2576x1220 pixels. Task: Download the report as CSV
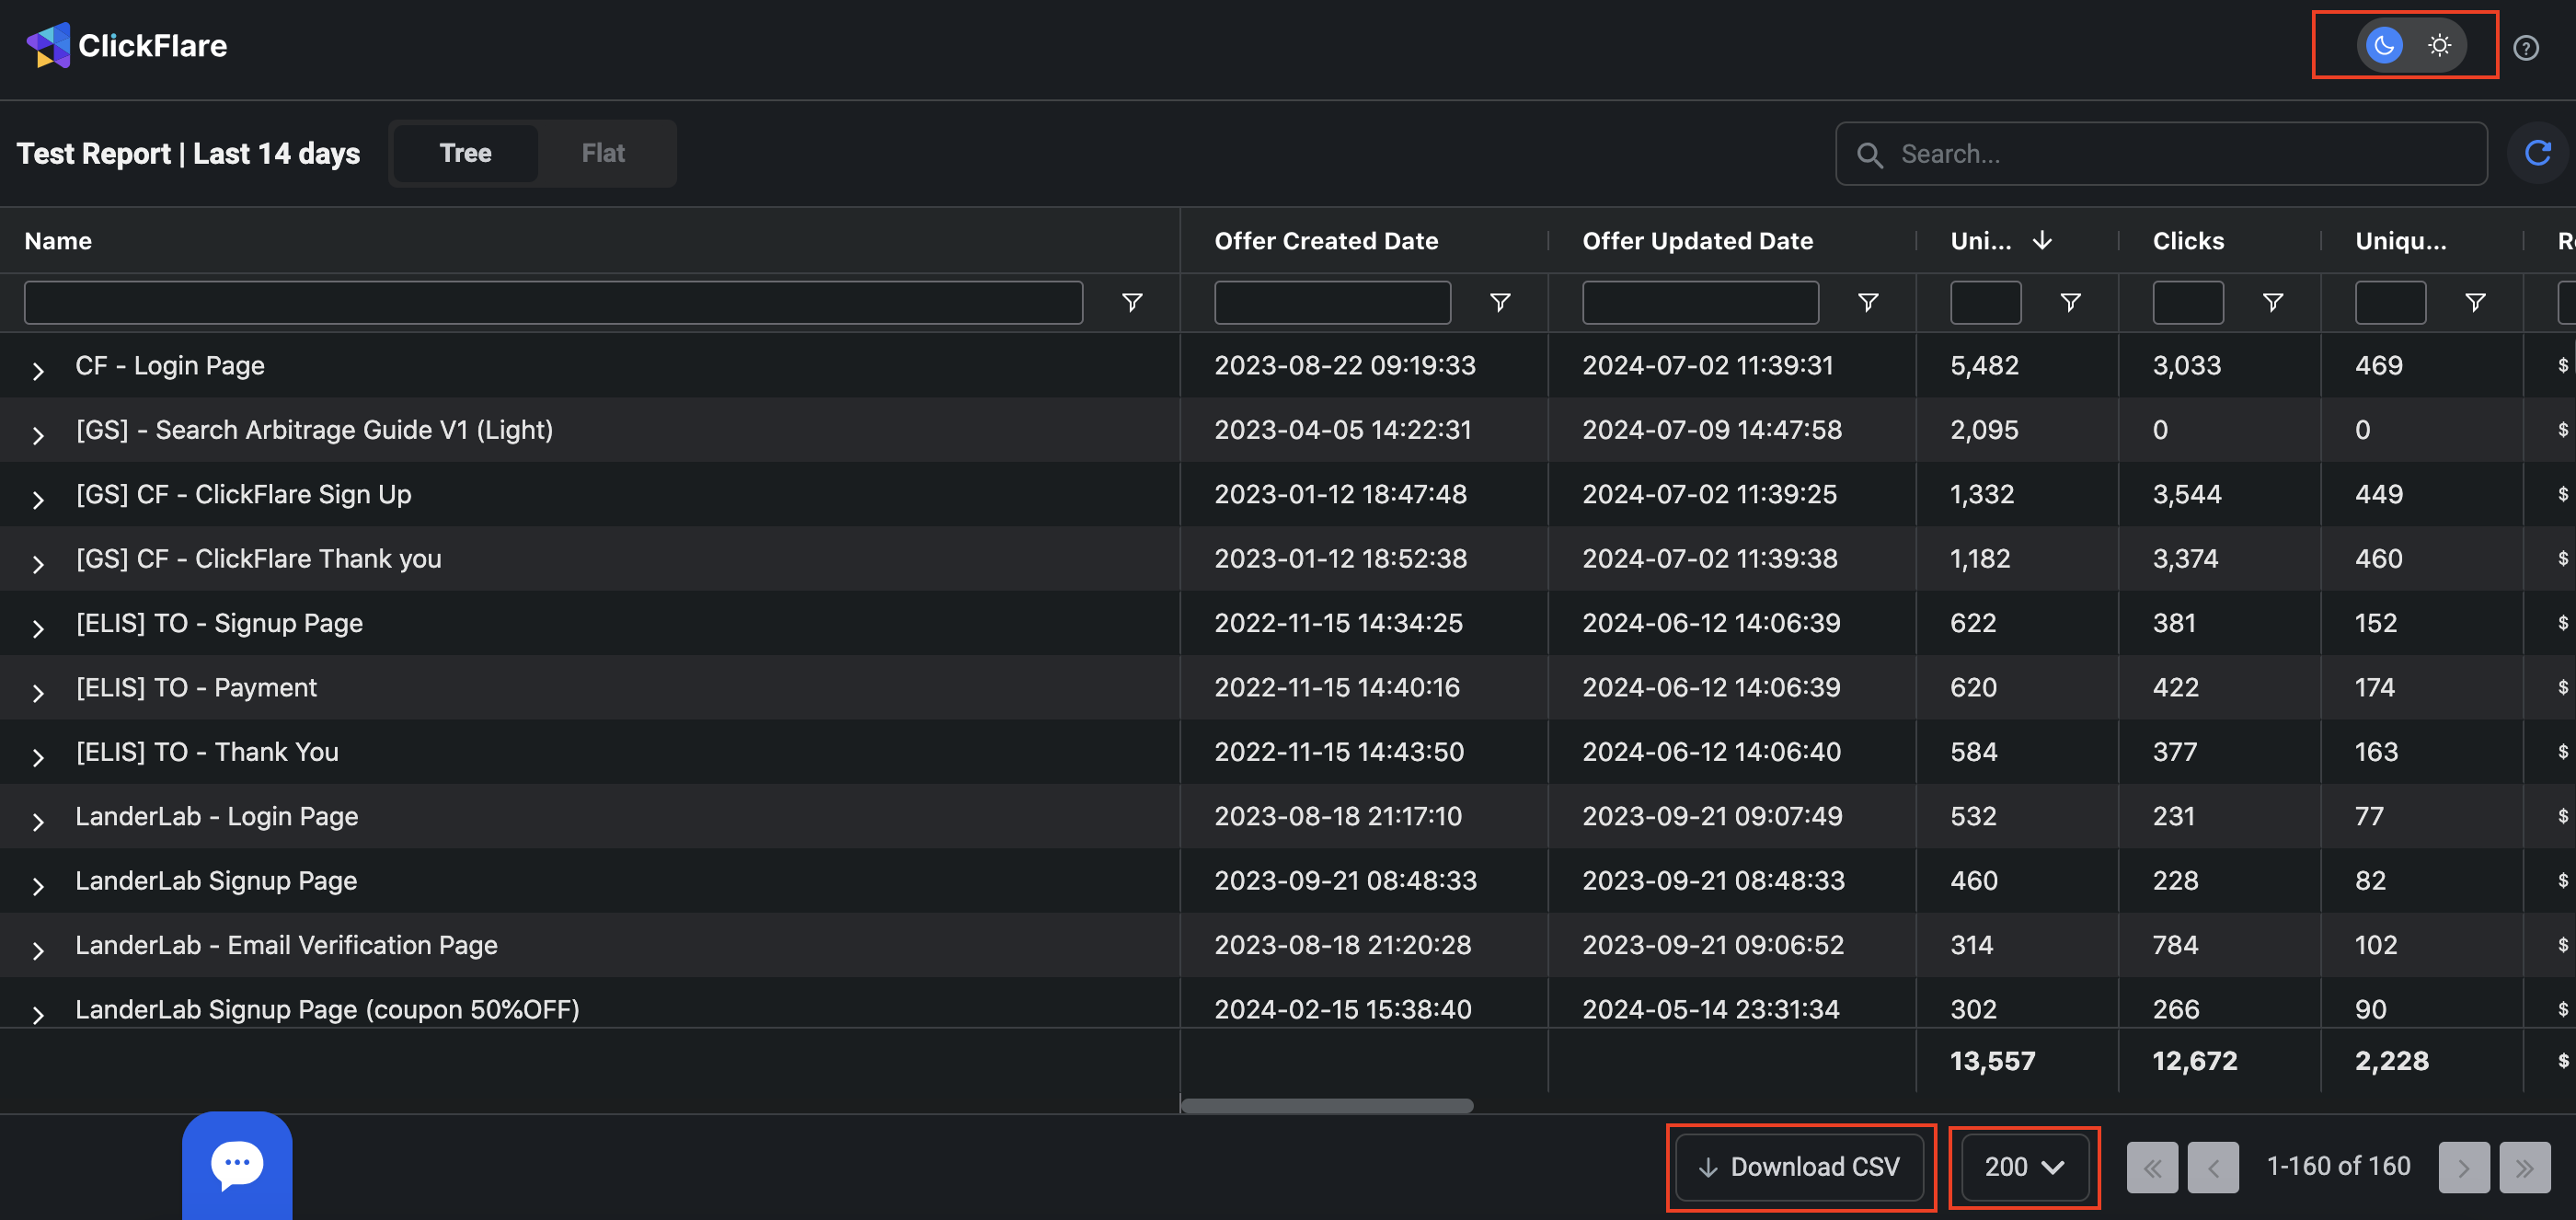pyautogui.click(x=1799, y=1166)
